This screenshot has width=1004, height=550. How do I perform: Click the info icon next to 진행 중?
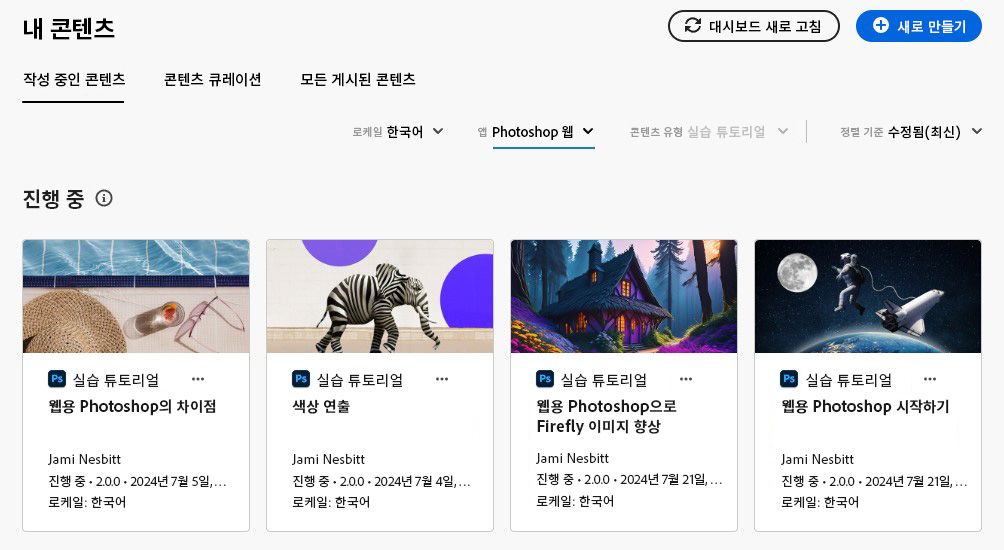click(104, 198)
